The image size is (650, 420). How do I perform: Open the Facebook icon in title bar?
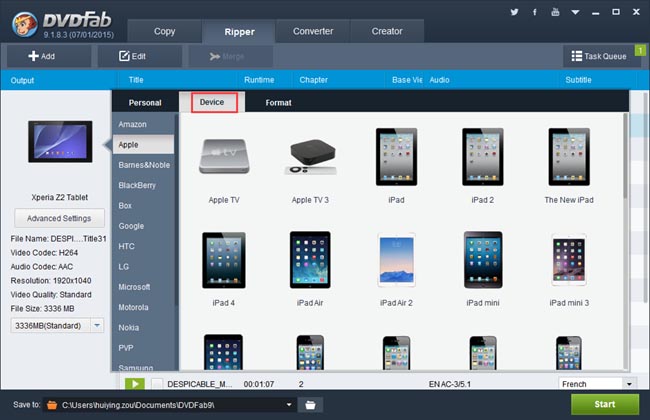point(535,12)
